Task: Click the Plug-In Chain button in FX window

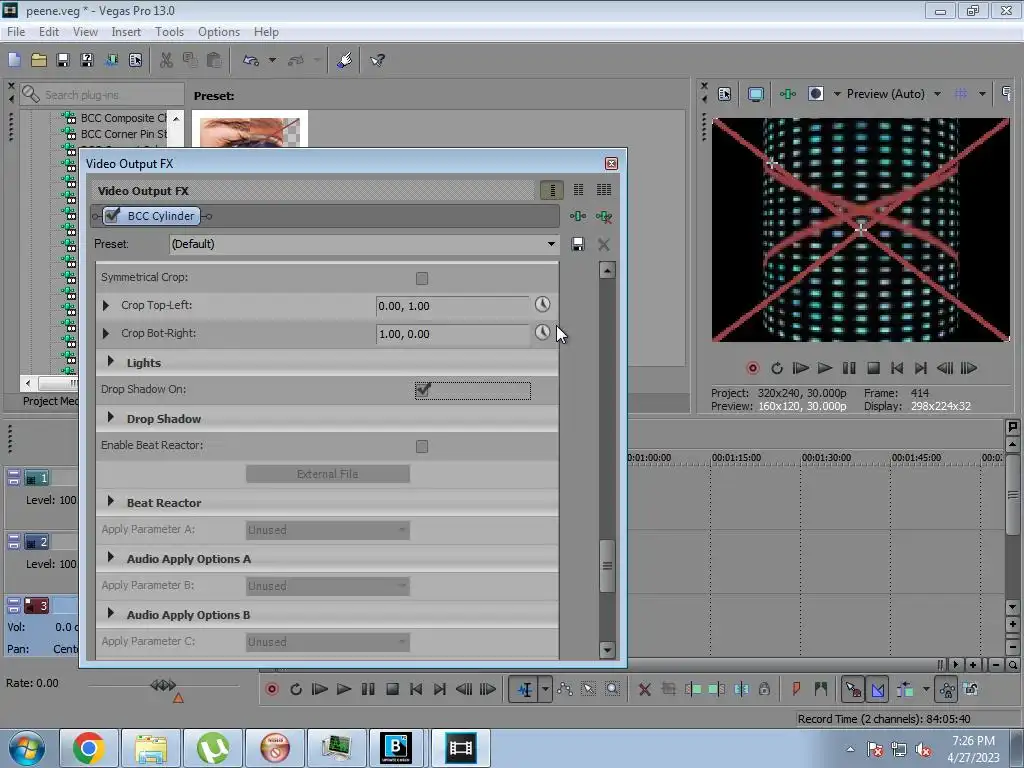Action: (x=578, y=216)
